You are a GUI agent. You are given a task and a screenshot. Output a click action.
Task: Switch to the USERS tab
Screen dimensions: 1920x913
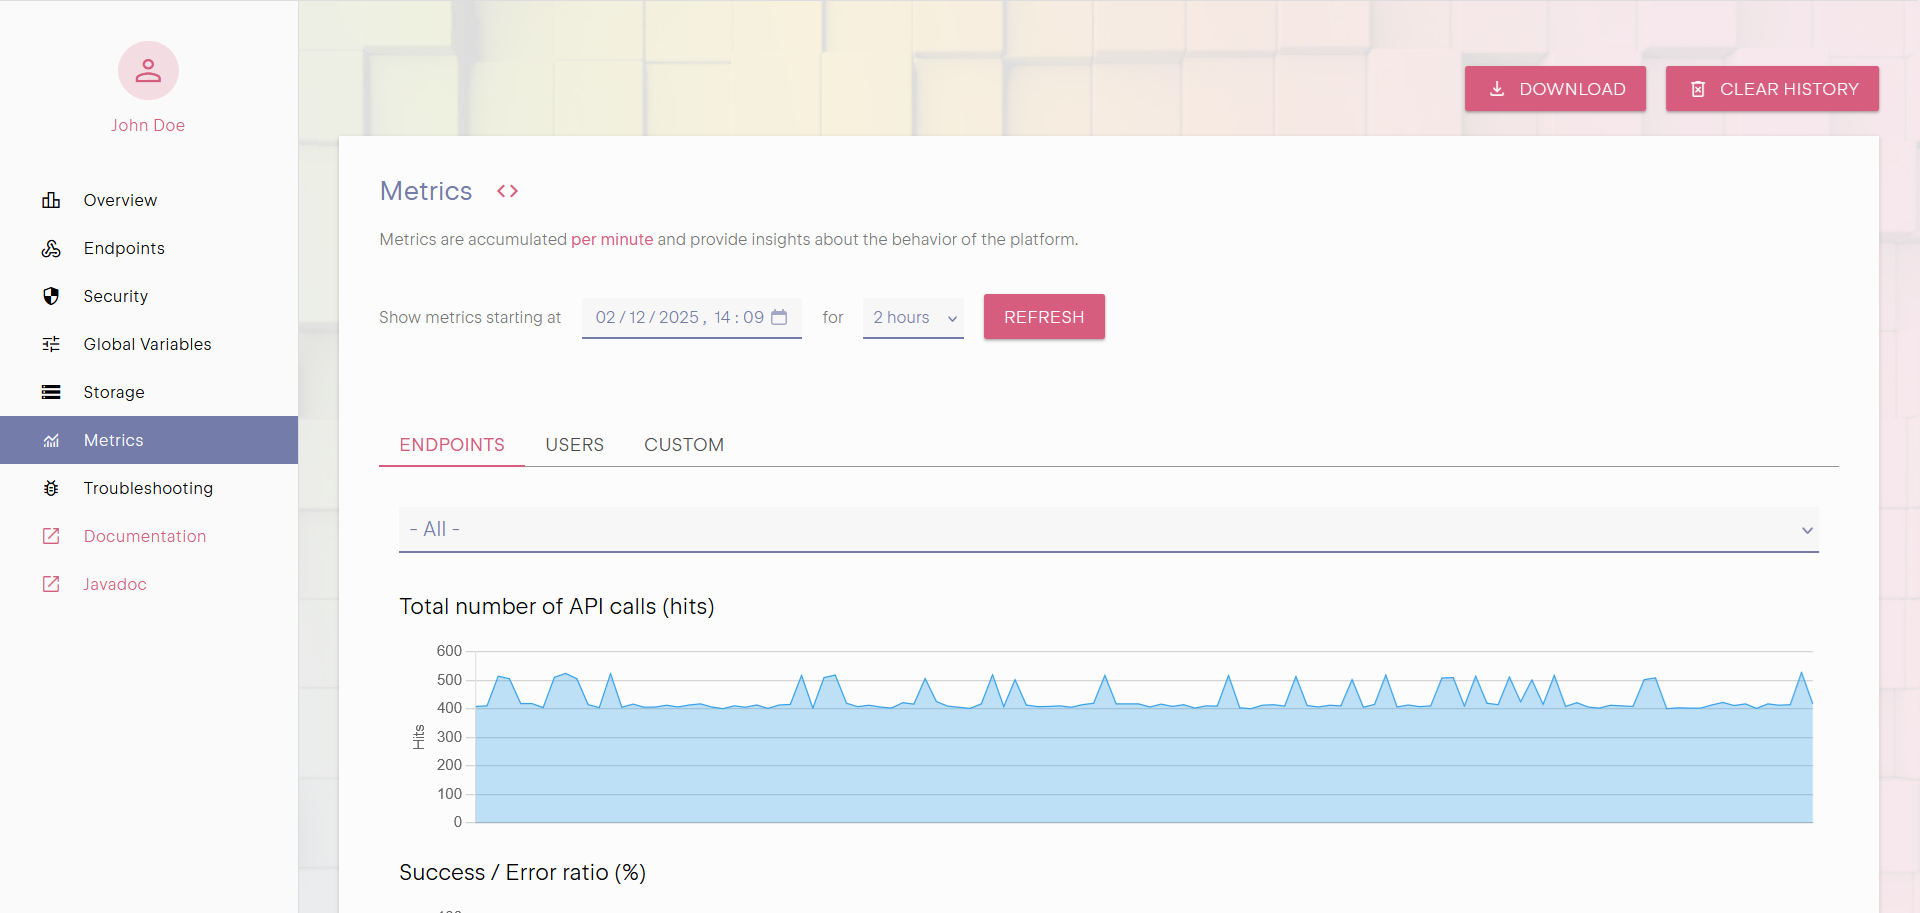(x=574, y=445)
